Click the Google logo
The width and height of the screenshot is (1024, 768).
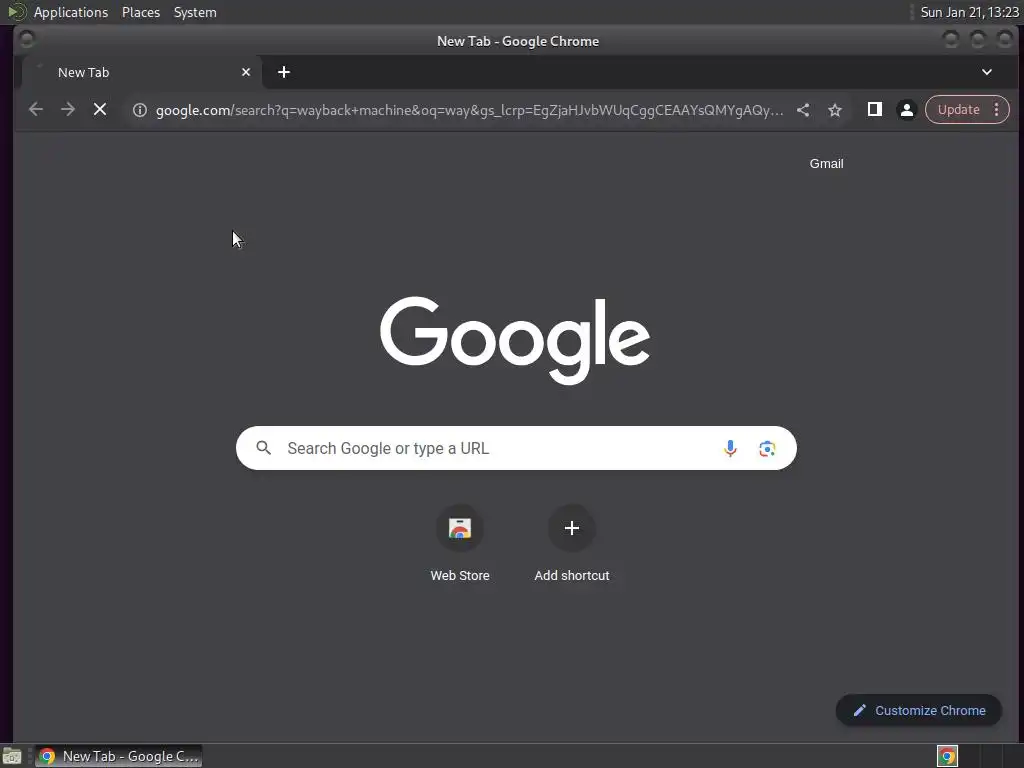click(515, 340)
